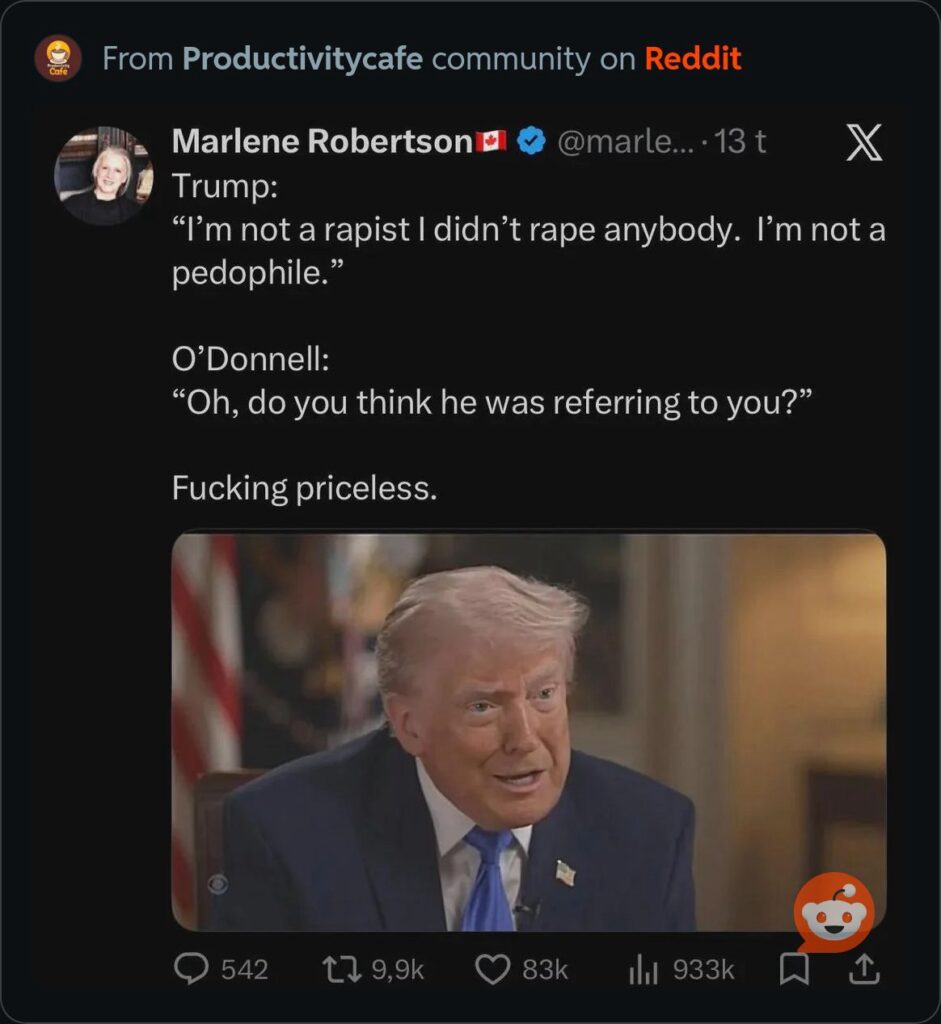Viewport: 941px width, 1024px height.
Task: Click the 542 replies count
Action: (x=244, y=969)
